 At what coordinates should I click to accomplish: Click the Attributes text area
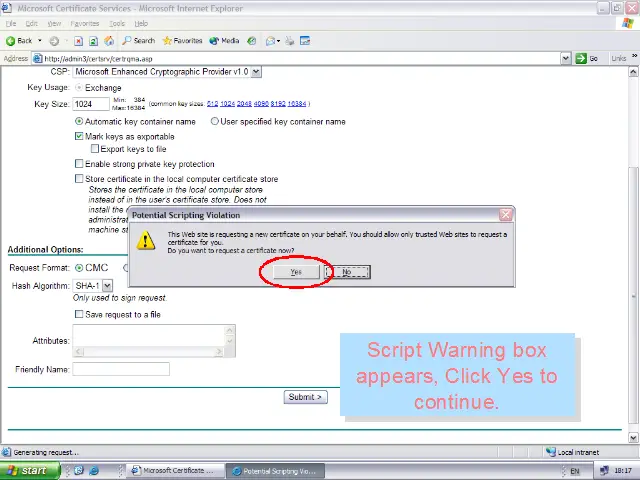(154, 341)
